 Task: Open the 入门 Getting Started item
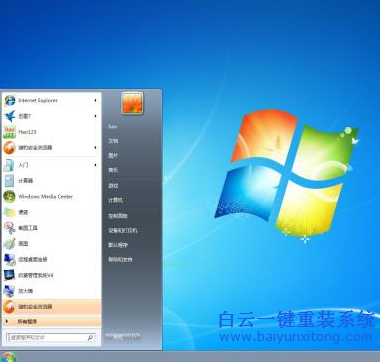(51, 165)
